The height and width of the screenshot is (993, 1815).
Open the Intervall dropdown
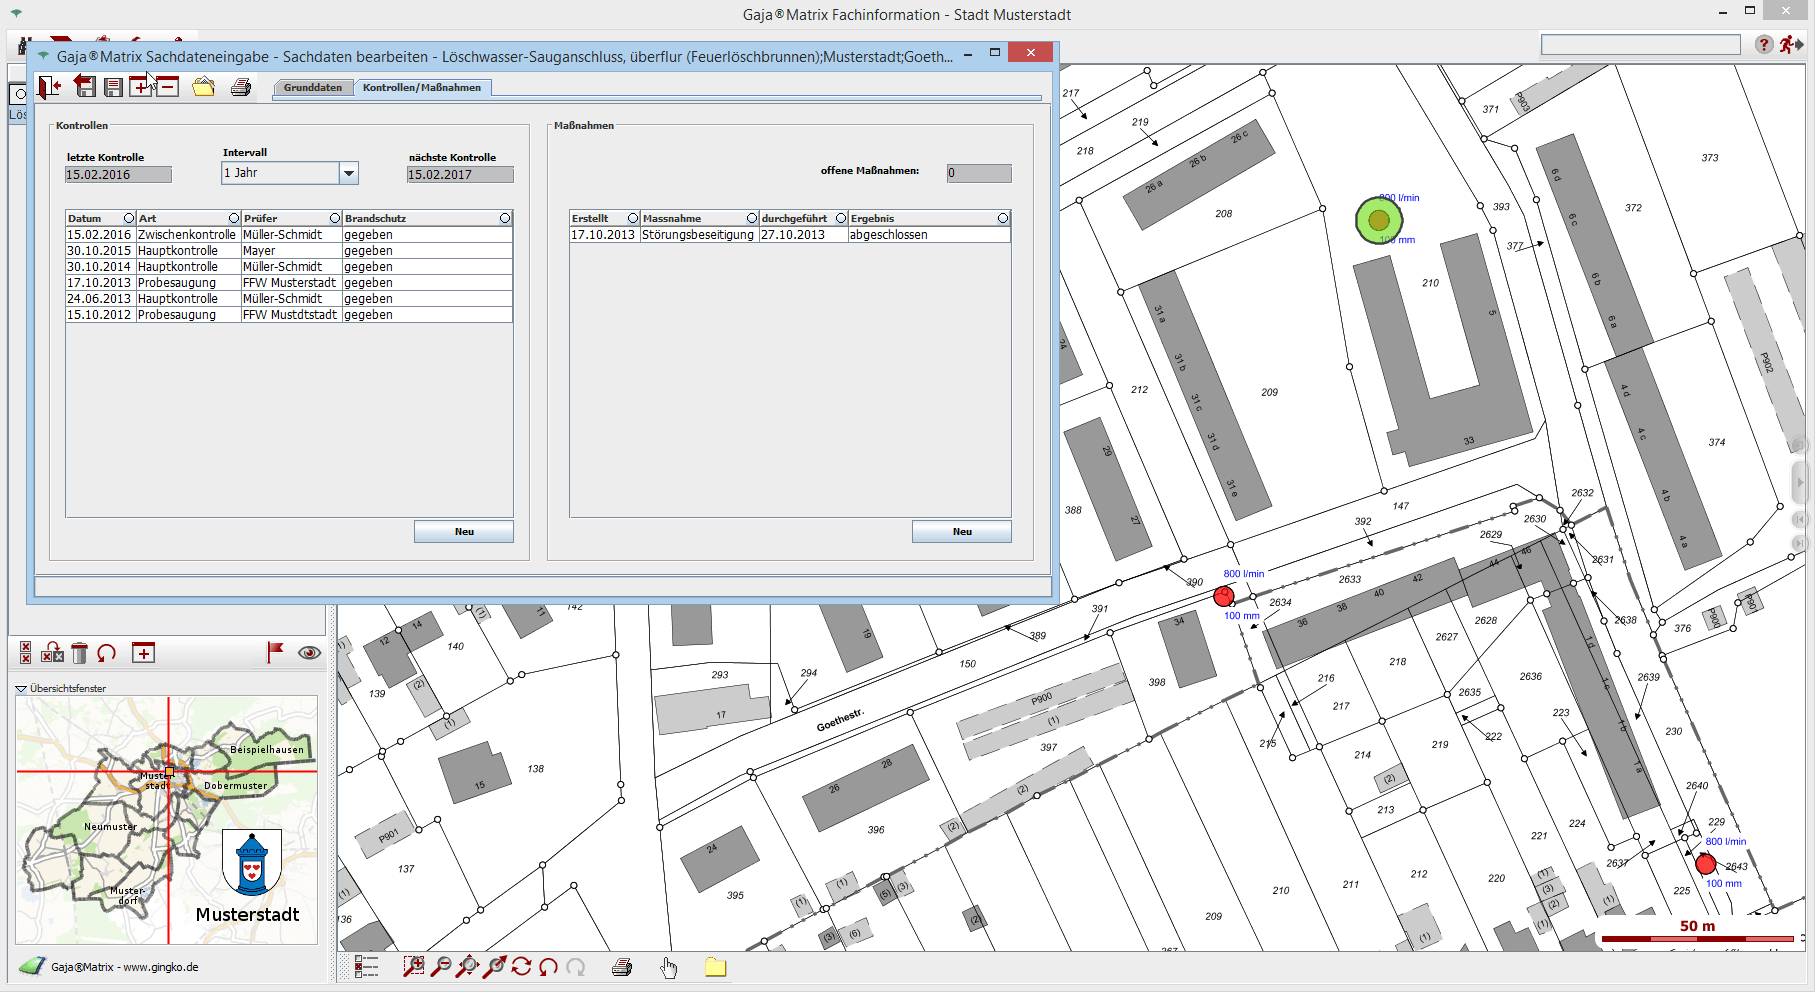pos(348,174)
